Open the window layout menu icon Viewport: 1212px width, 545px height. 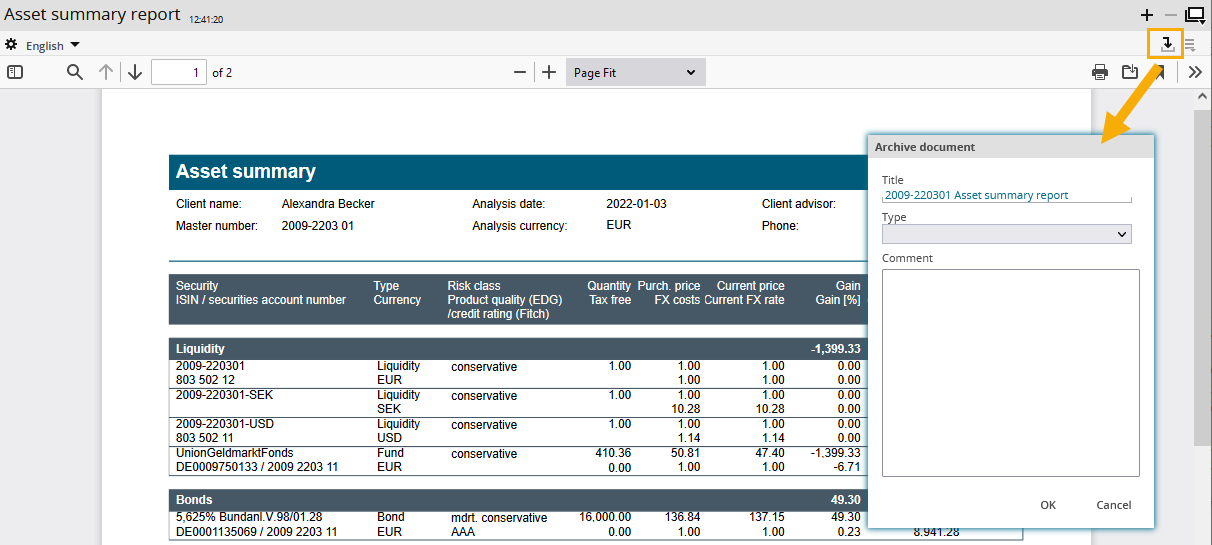1194,15
